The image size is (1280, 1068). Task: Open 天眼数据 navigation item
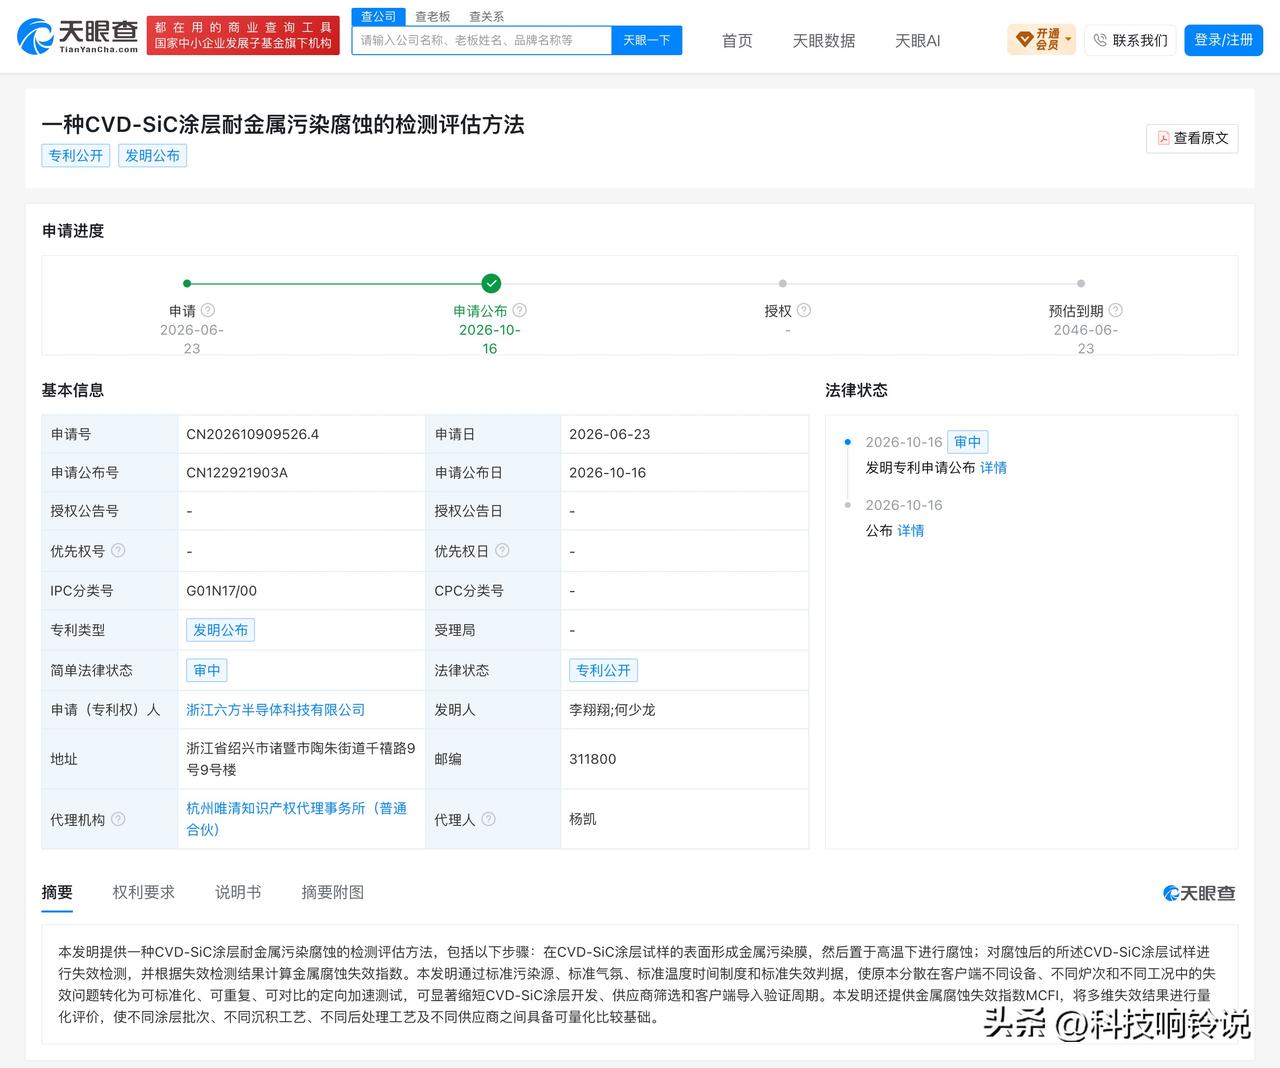[824, 41]
